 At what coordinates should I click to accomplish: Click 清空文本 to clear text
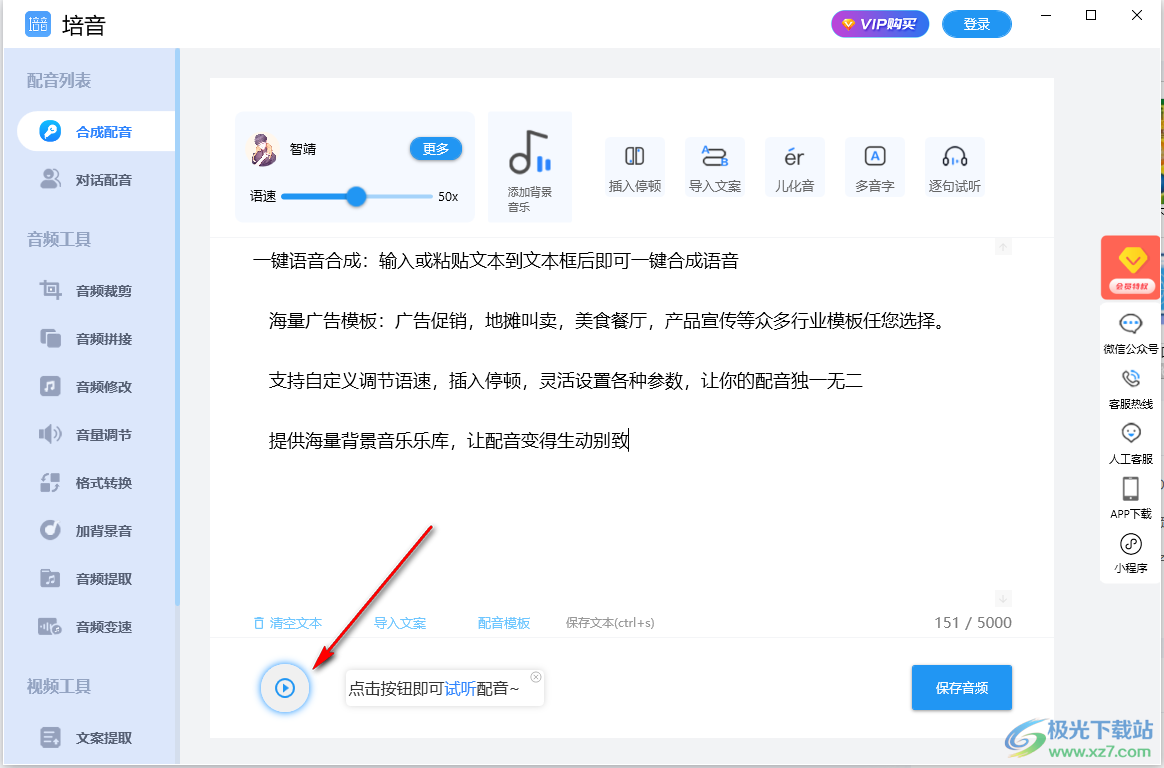pyautogui.click(x=288, y=623)
